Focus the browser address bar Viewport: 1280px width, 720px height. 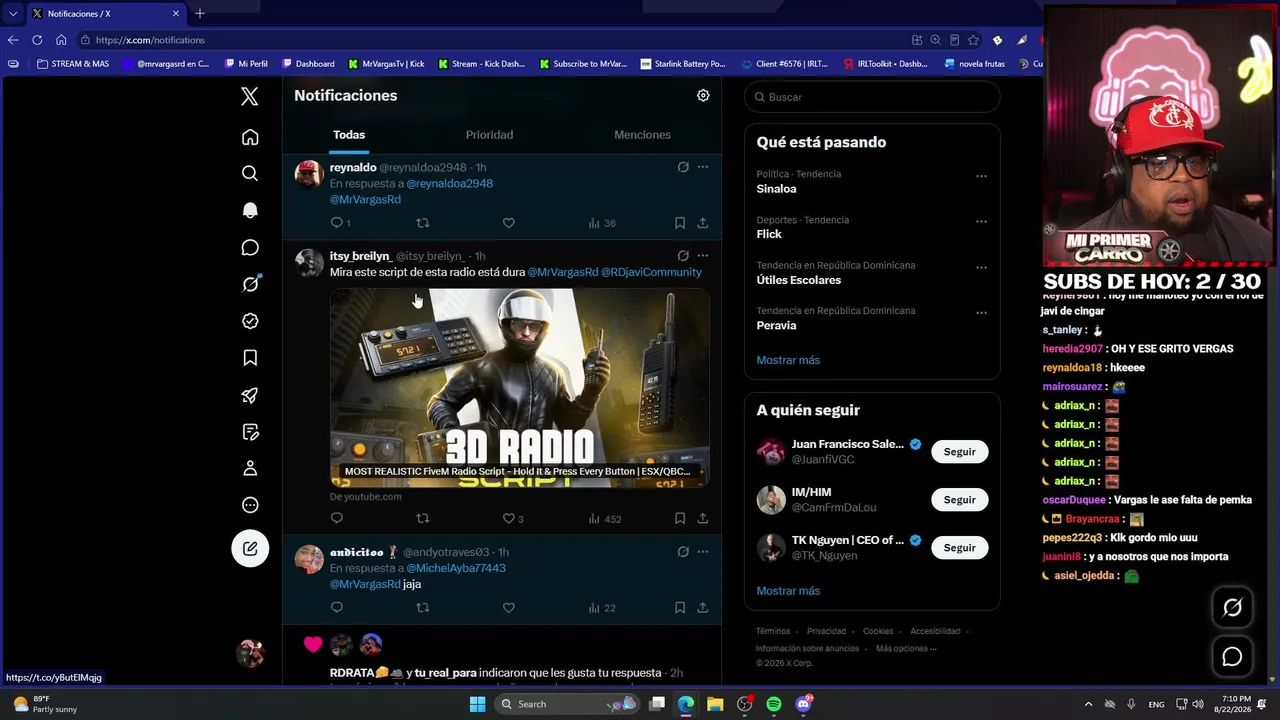490,40
